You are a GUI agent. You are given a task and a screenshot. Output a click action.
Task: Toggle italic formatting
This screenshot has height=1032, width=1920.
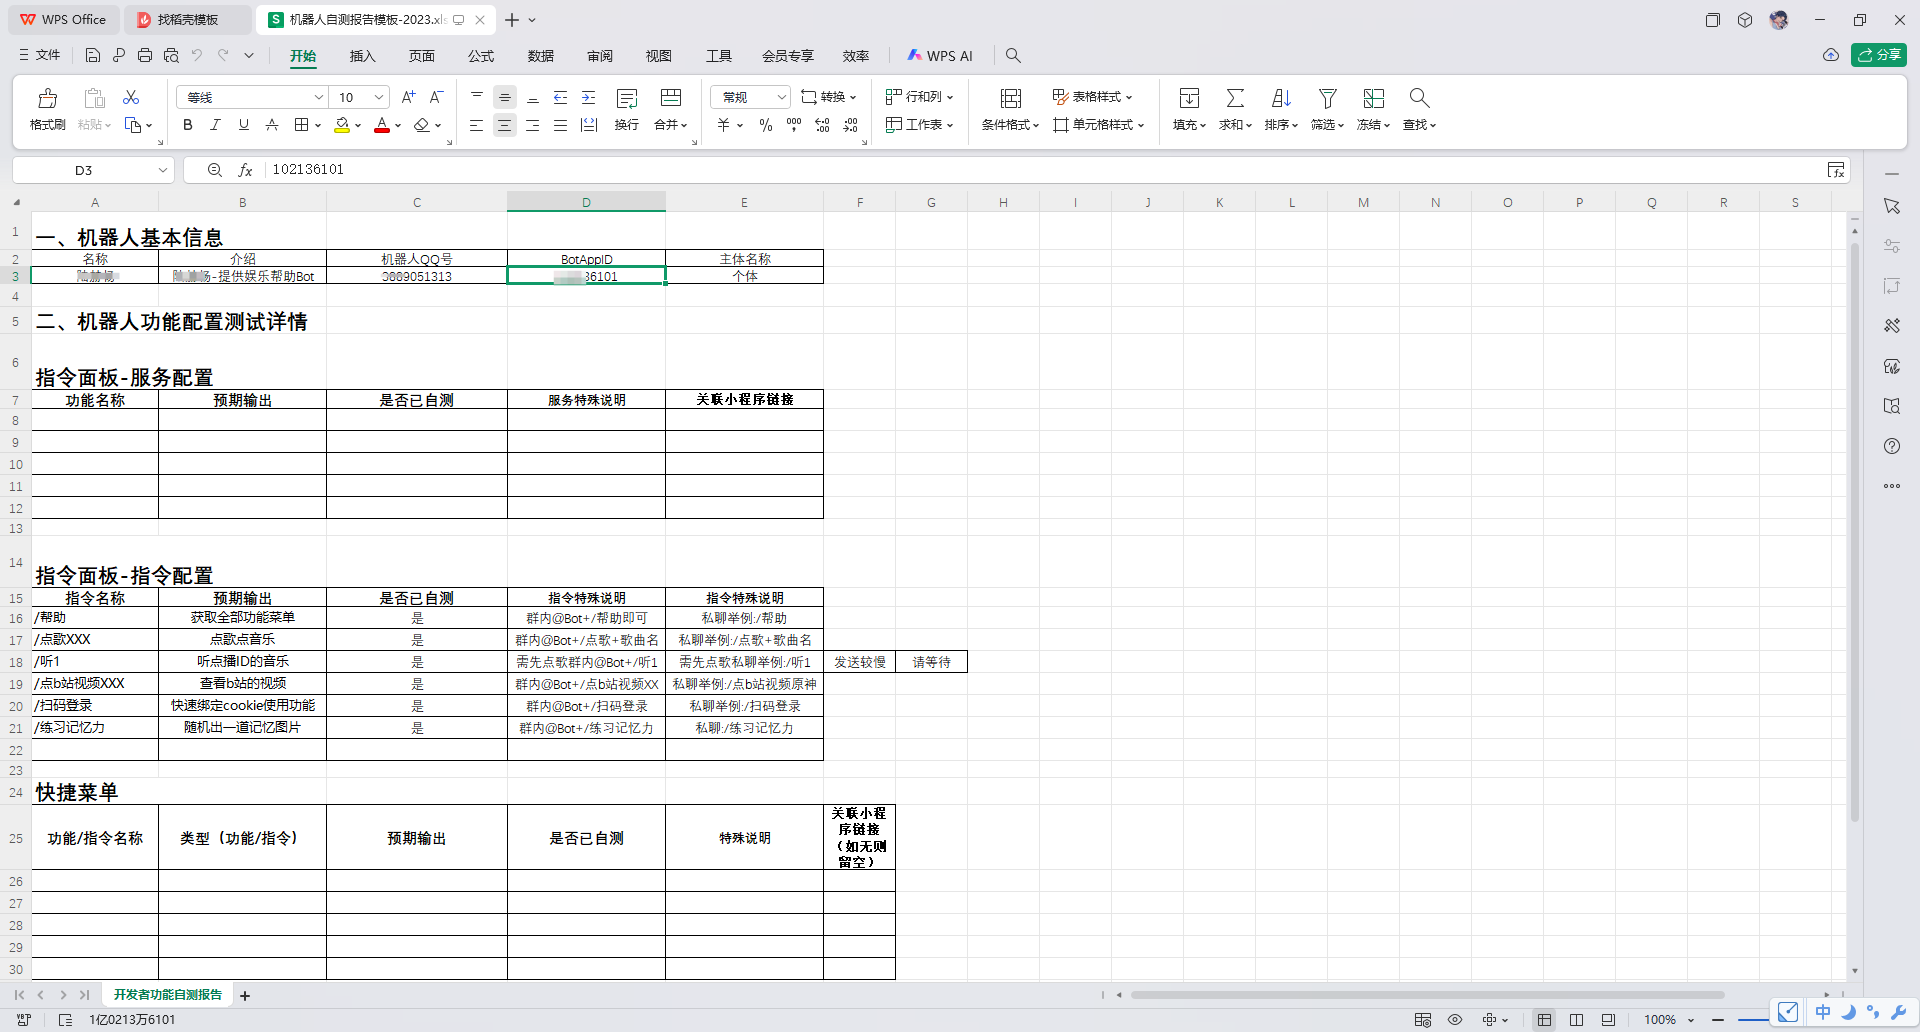(215, 125)
